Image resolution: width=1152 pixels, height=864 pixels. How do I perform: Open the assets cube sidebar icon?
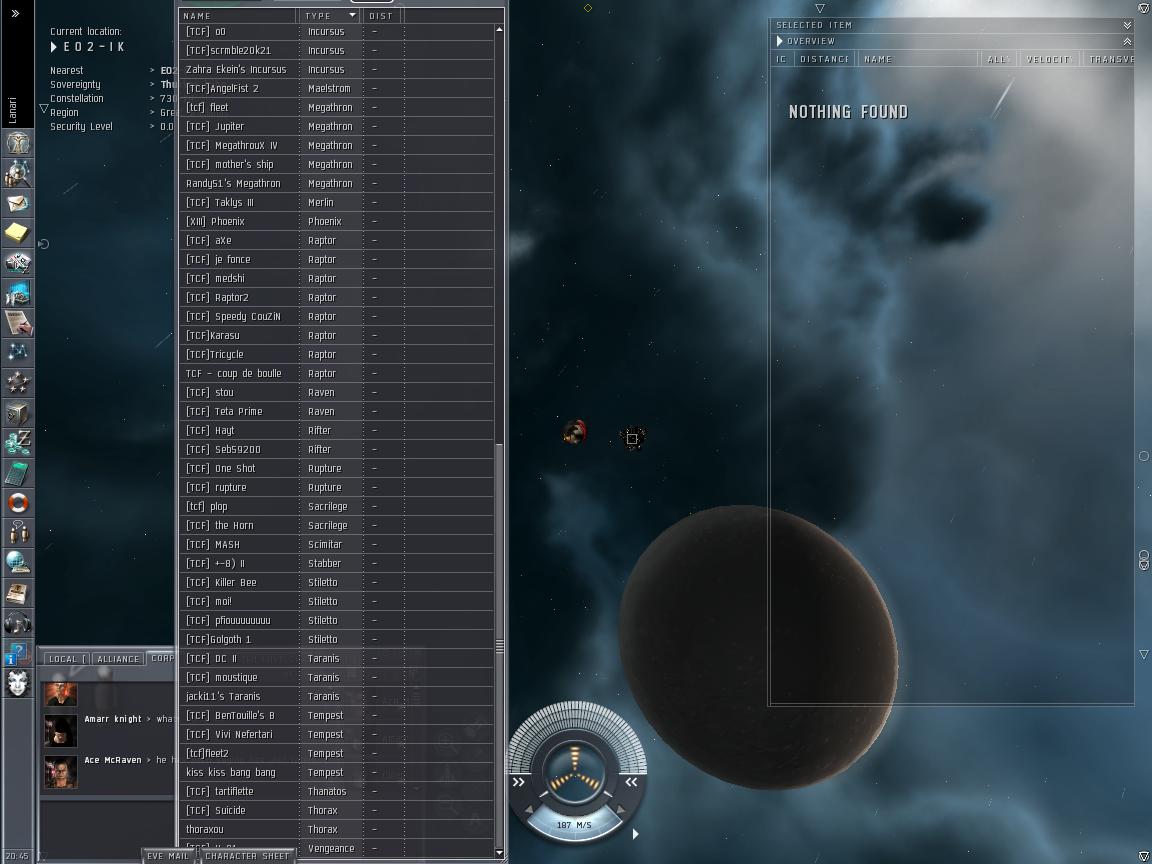pos(18,413)
